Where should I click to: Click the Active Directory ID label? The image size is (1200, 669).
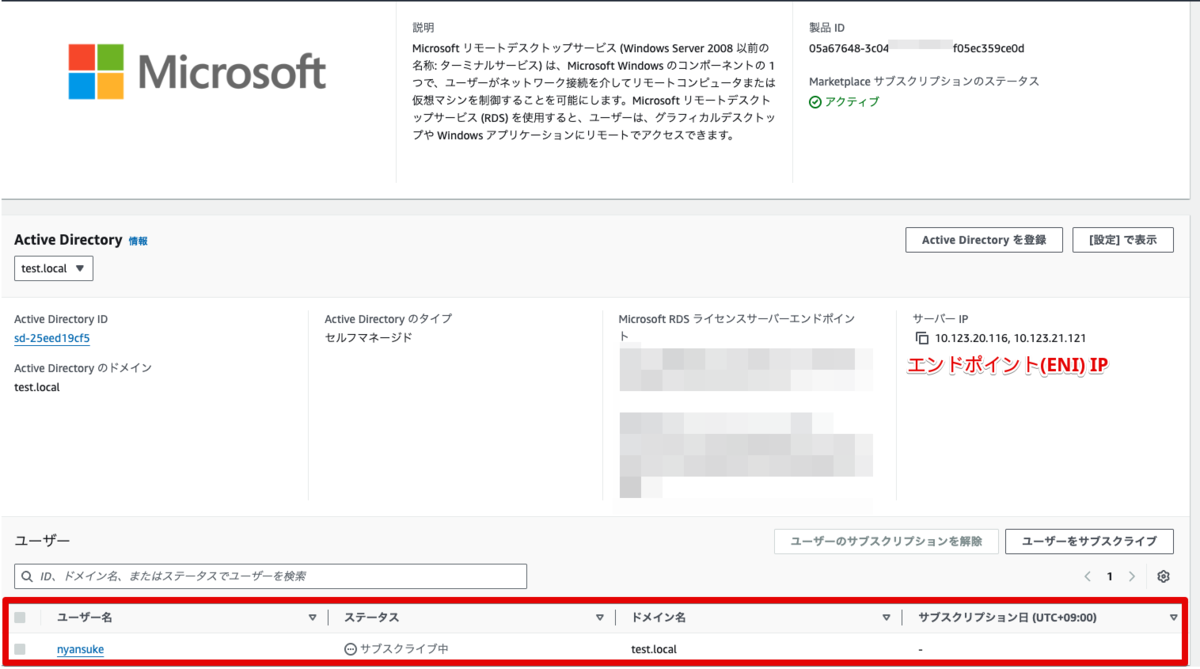click(x=61, y=319)
